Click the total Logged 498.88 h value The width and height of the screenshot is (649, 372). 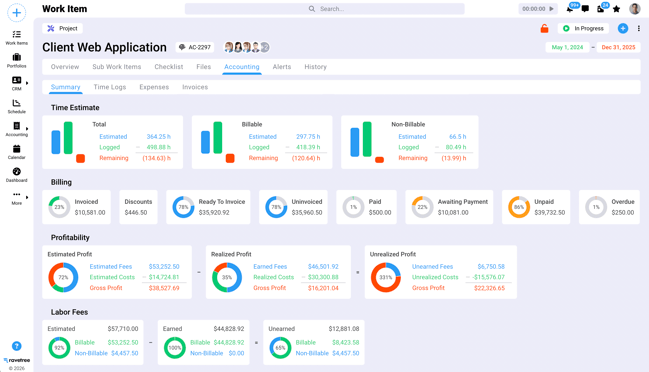[x=159, y=147]
